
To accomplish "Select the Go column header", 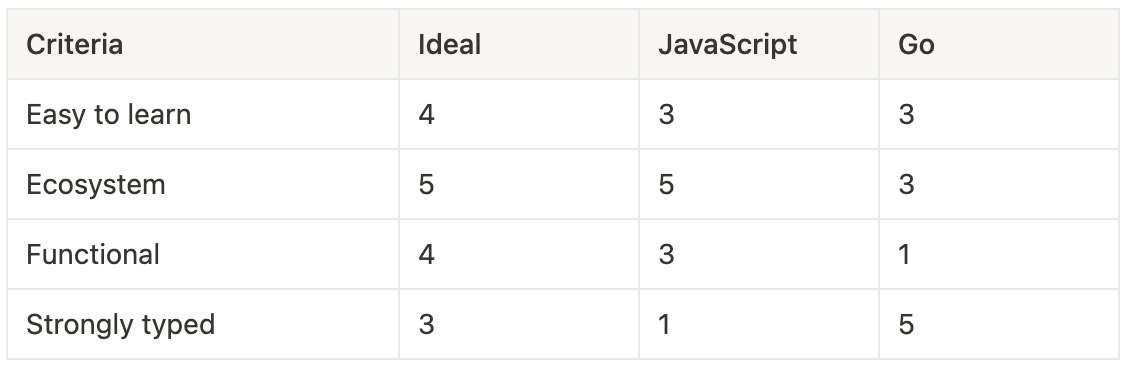I will 999,44.
